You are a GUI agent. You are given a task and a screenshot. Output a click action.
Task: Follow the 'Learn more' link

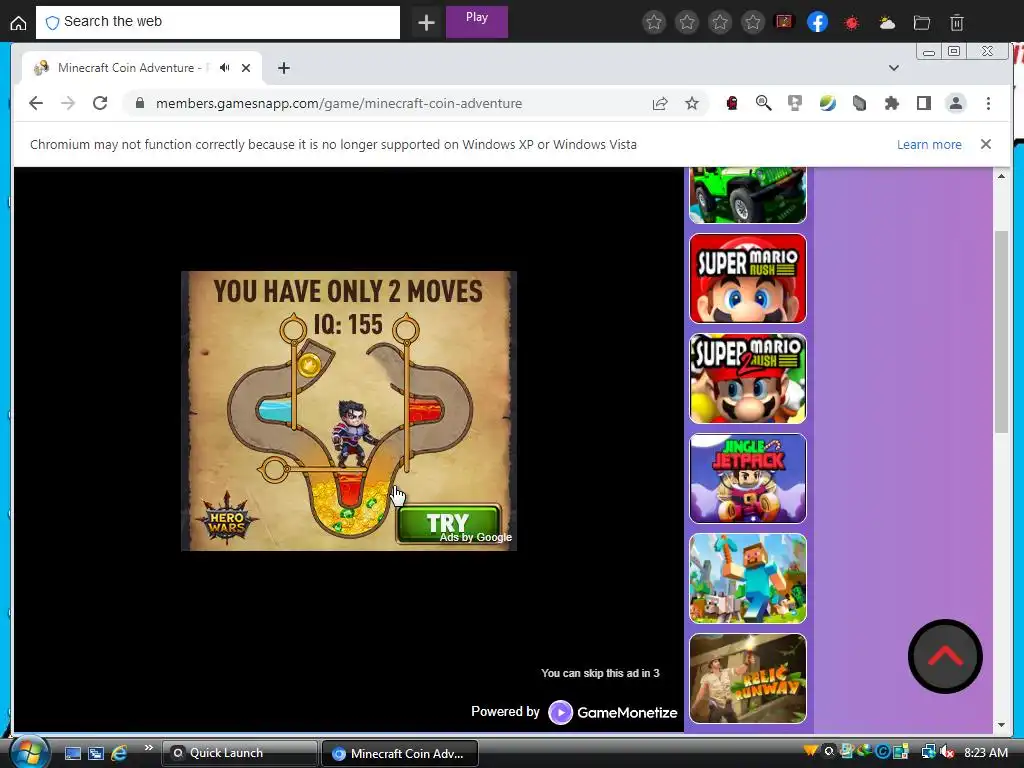[x=929, y=144]
